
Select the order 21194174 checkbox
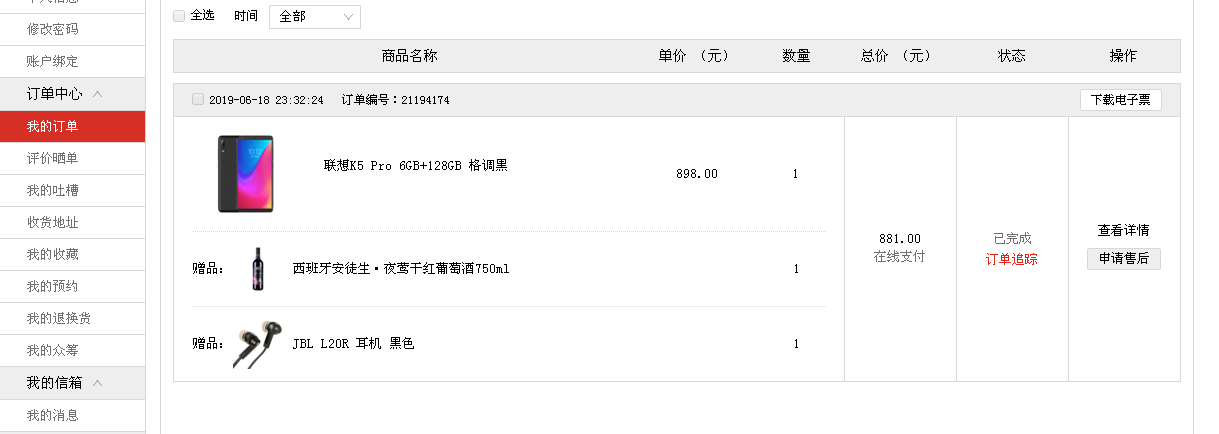click(x=198, y=99)
